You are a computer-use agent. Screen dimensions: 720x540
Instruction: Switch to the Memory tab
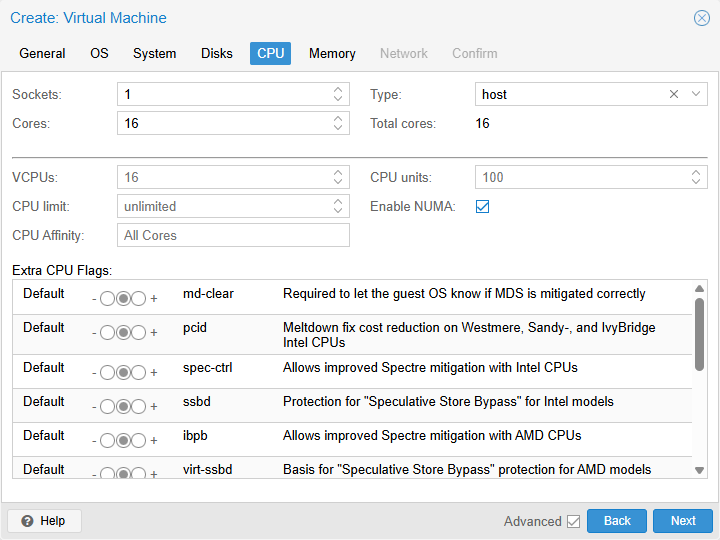[x=332, y=53]
